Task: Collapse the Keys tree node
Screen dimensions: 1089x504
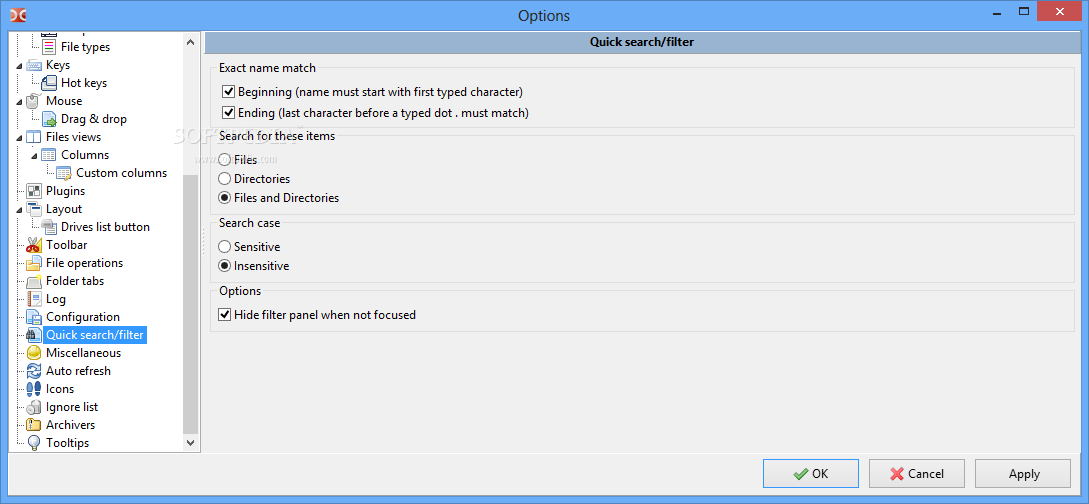Action: [x=19, y=66]
